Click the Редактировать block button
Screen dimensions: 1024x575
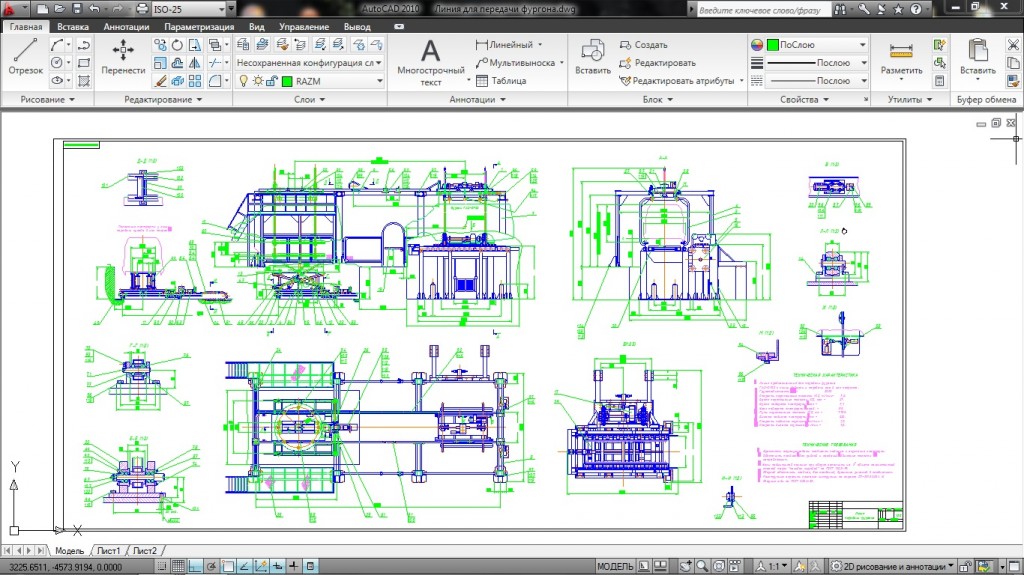click(x=657, y=63)
